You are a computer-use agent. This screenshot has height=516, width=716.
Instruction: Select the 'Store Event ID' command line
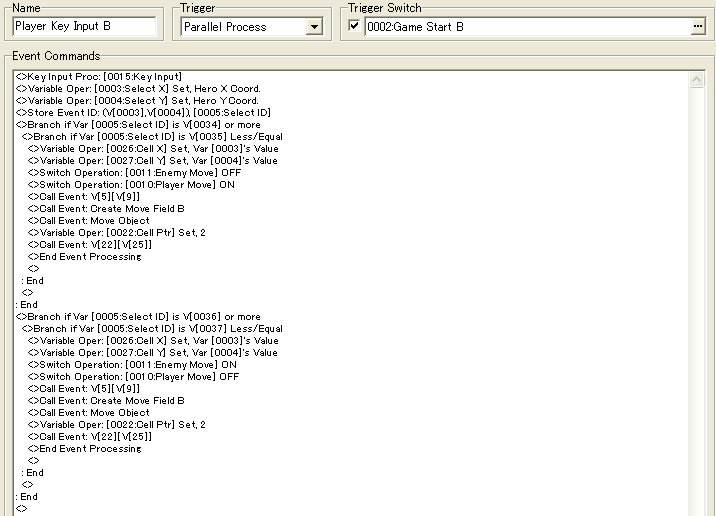point(143,112)
